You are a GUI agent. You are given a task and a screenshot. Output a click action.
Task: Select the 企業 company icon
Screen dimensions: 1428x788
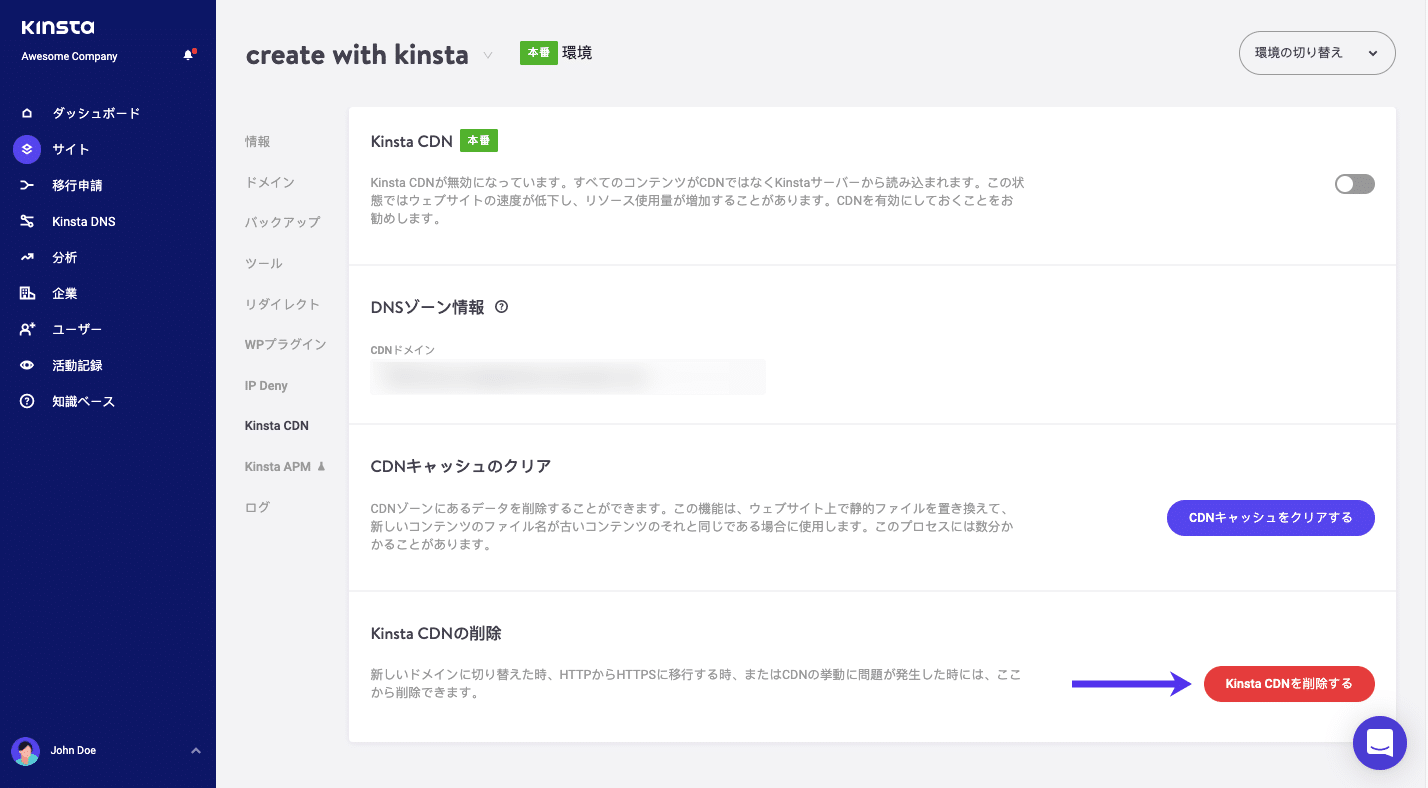27,293
